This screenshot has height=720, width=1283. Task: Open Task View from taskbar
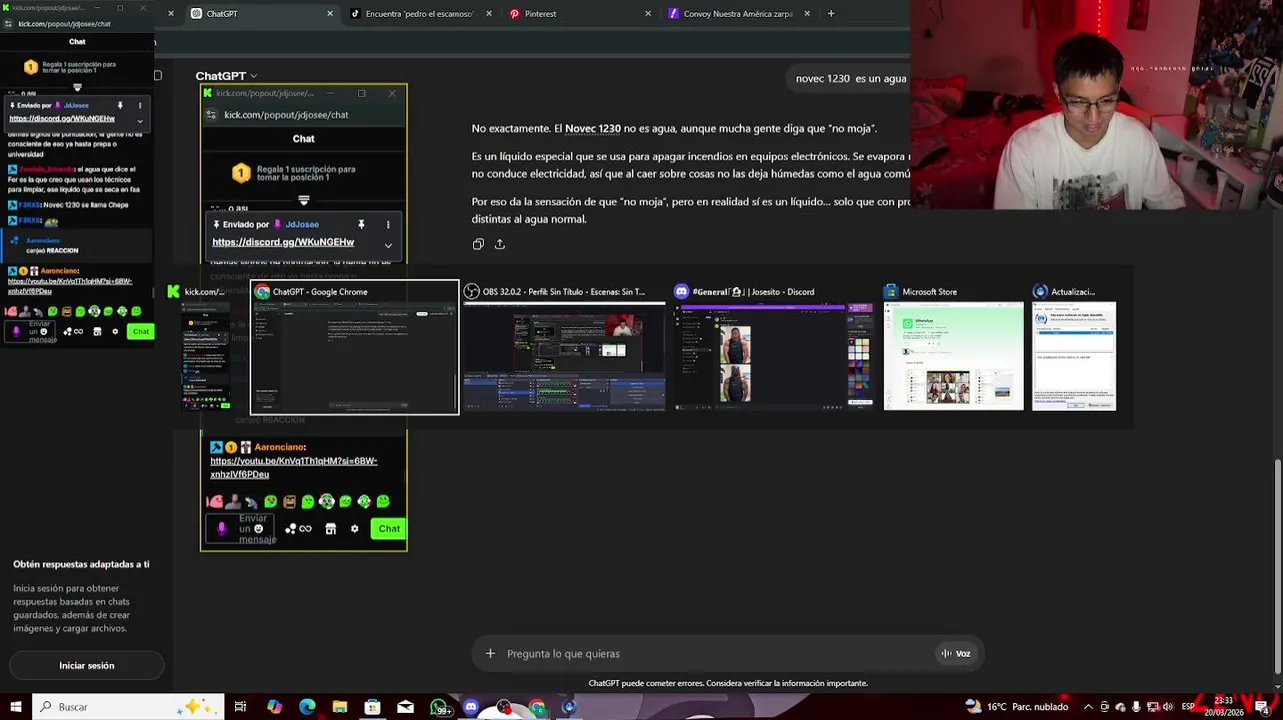pyautogui.click(x=240, y=707)
